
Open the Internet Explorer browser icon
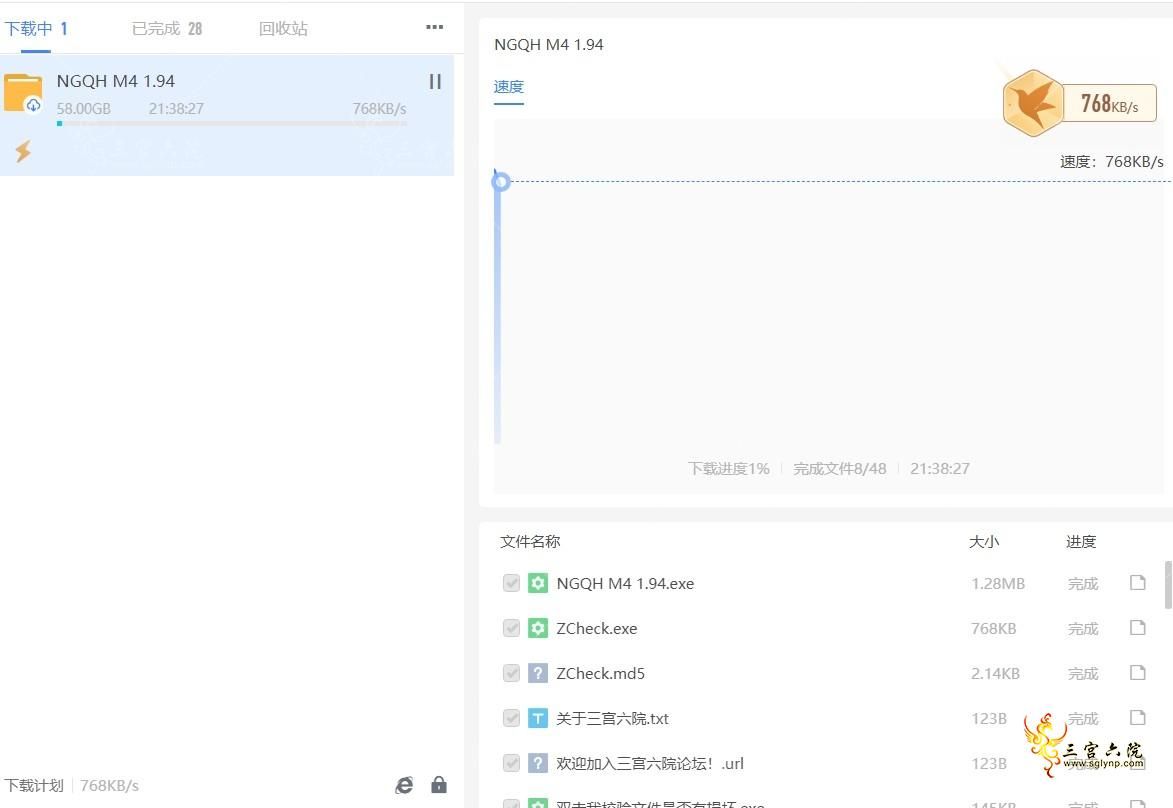[404, 785]
